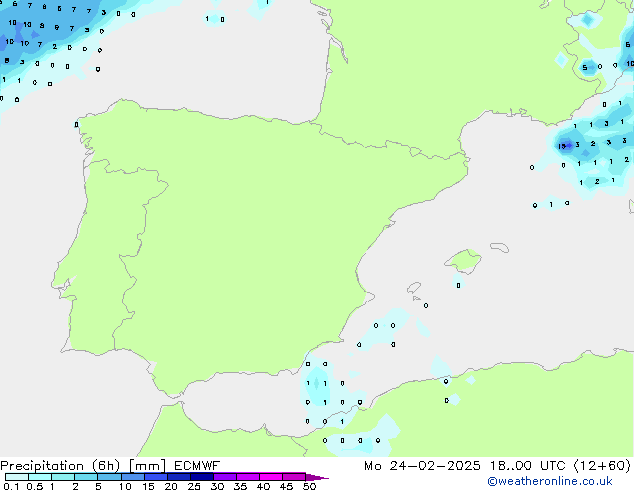
Task: Click the '35' legend scale label
Action: click(x=240, y=486)
